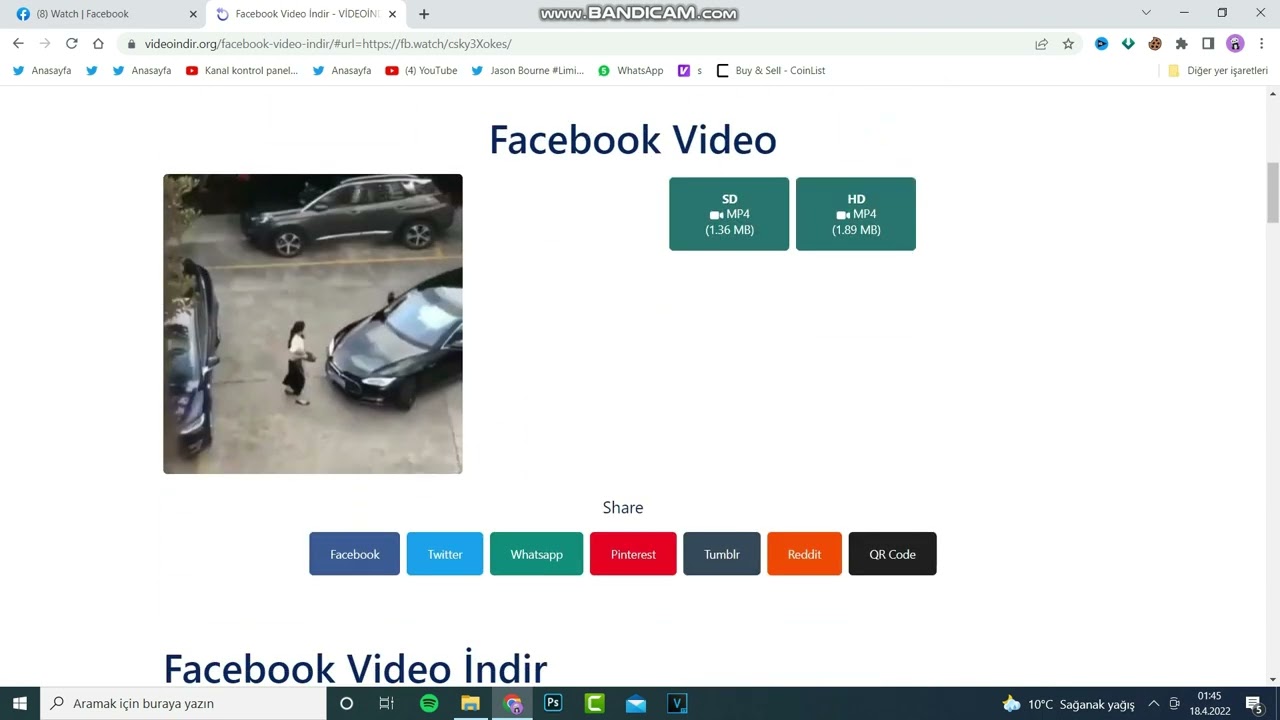Viewport: 1280px width, 720px height.
Task: Open the weather widget showing 10°C
Action: pyautogui.click(x=1068, y=704)
